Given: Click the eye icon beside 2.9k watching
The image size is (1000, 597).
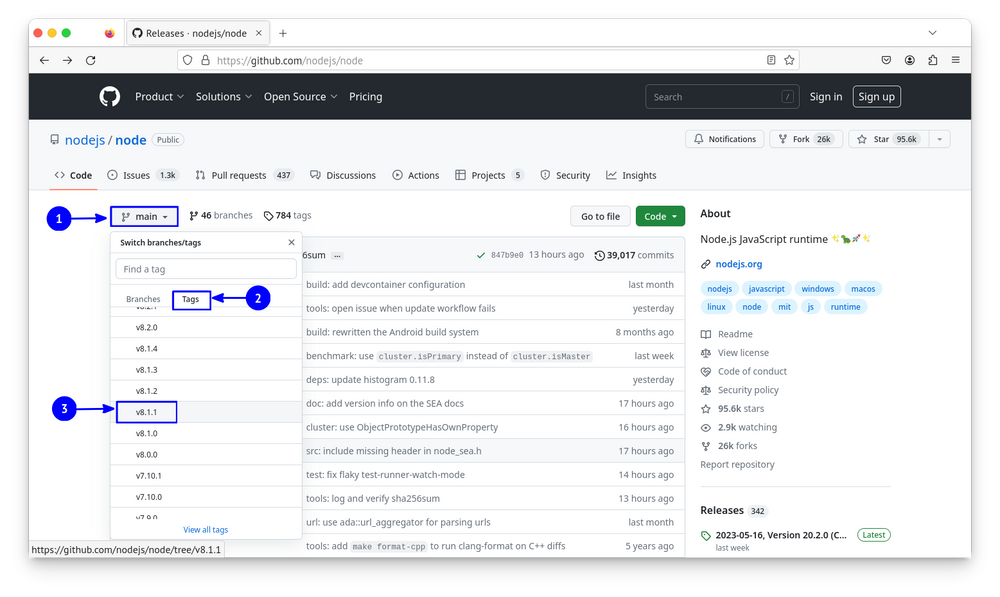Looking at the screenshot, I should (705, 427).
